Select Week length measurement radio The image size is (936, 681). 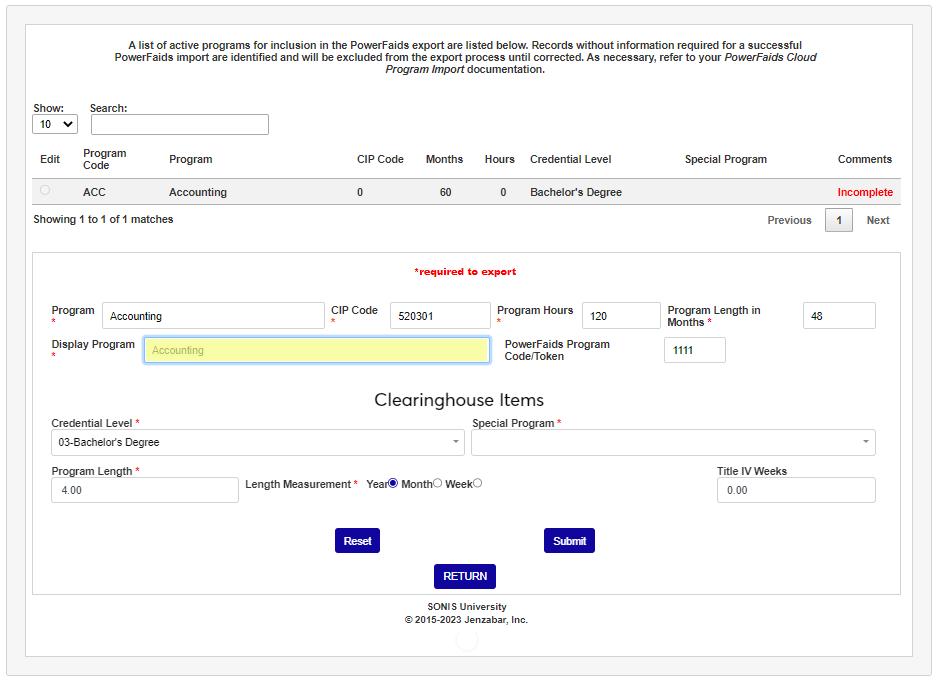[x=477, y=483]
